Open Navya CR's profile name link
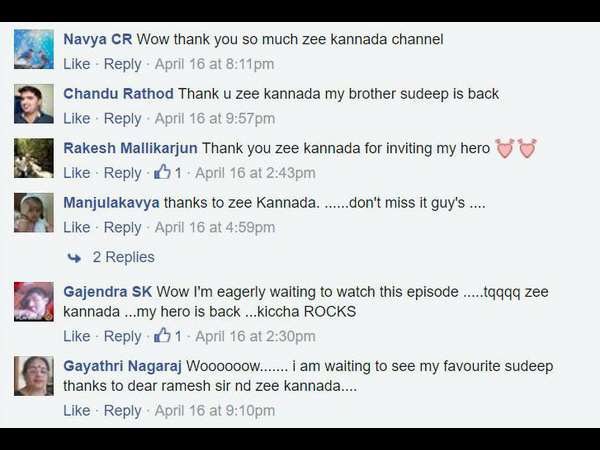The width and height of the screenshot is (600, 450). [x=98, y=39]
